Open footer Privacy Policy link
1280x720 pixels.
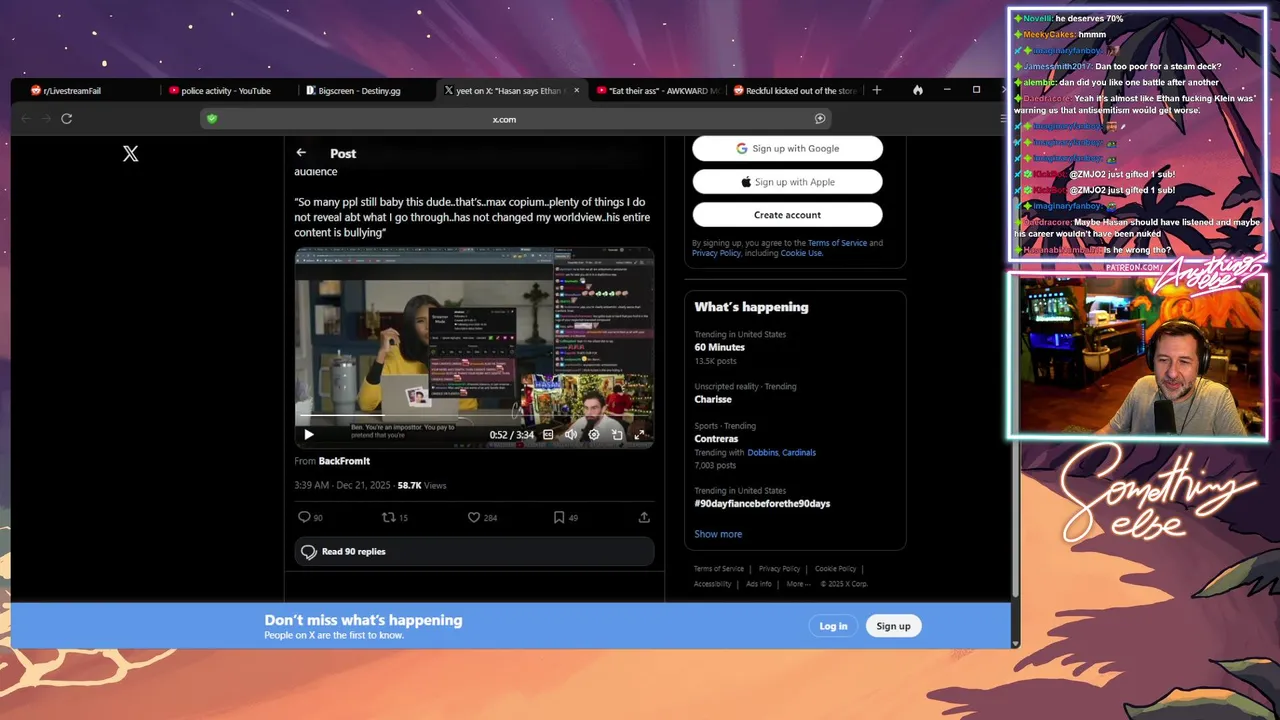click(x=779, y=569)
